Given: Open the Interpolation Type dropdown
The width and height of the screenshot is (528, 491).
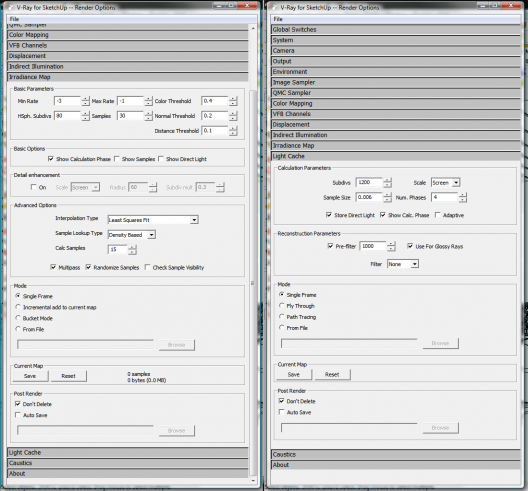Looking at the screenshot, I should tap(153, 220).
